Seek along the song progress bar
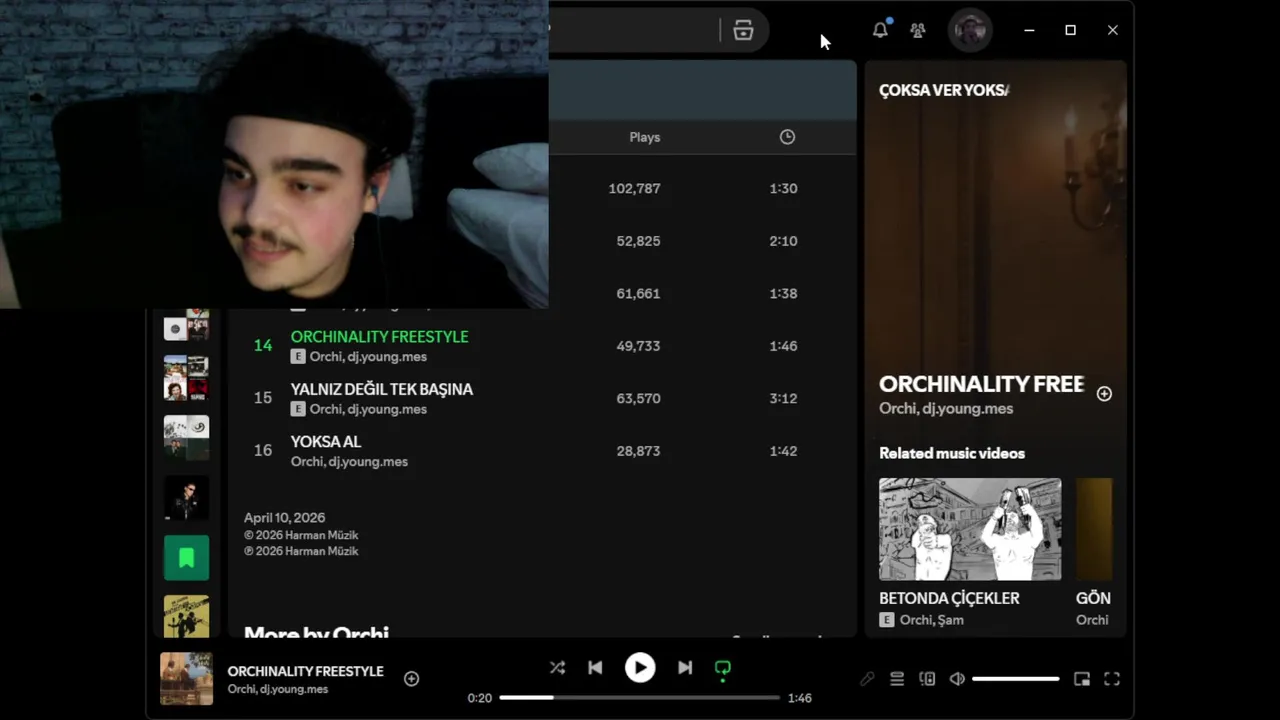Screen dimensions: 1280x720 (x=640, y=698)
